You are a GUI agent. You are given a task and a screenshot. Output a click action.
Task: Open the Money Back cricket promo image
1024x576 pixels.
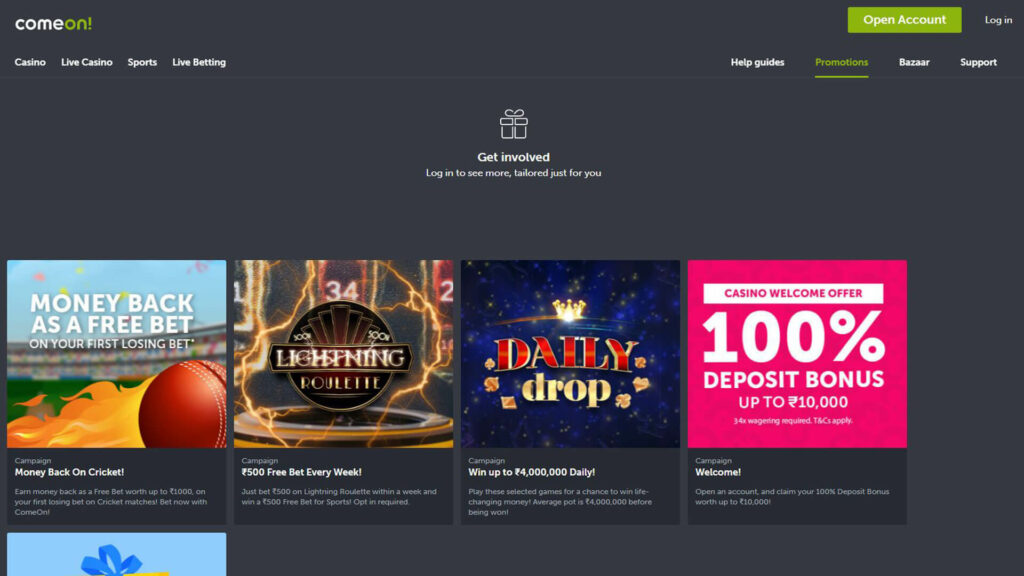point(117,354)
